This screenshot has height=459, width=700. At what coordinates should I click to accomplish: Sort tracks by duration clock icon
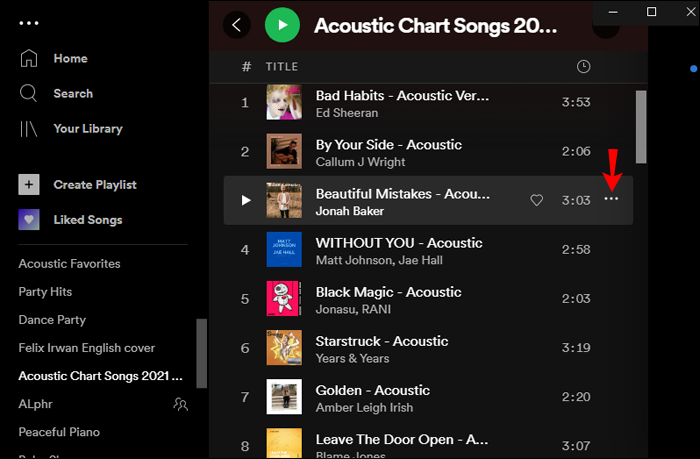coord(584,67)
